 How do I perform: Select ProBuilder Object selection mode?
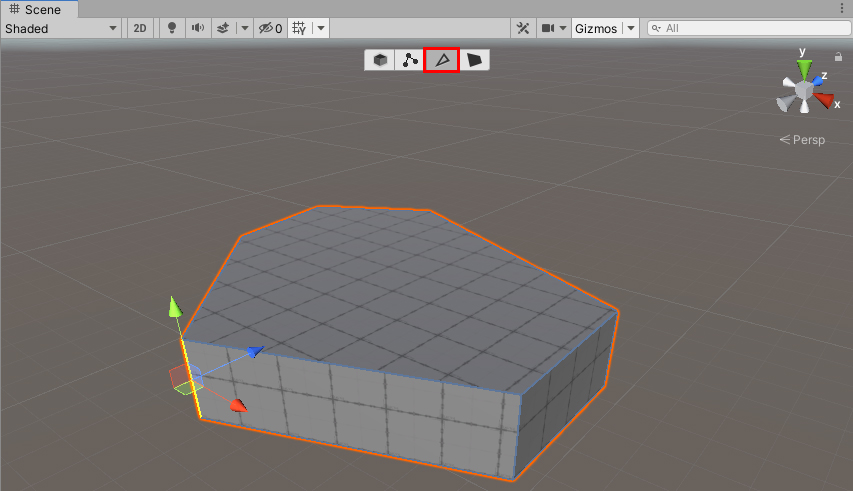pos(380,60)
